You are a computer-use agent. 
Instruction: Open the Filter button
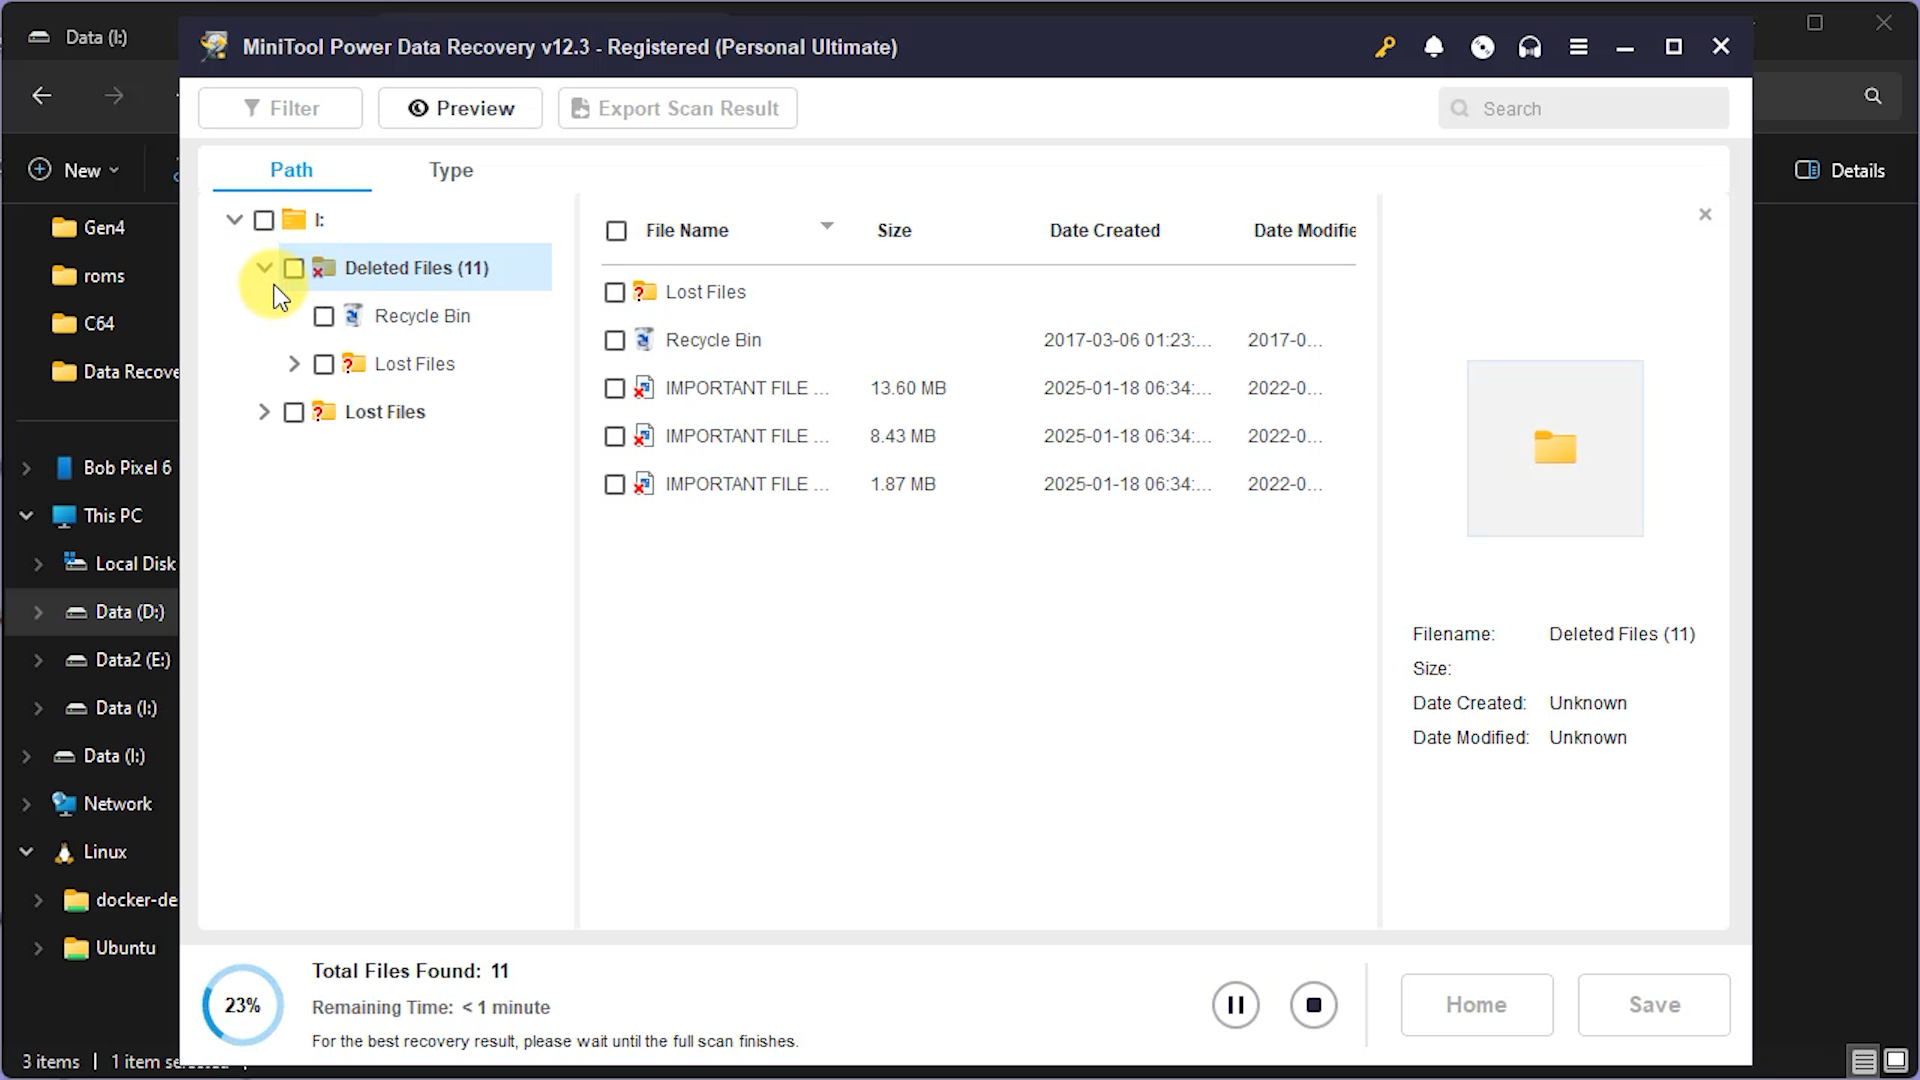pyautogui.click(x=280, y=108)
